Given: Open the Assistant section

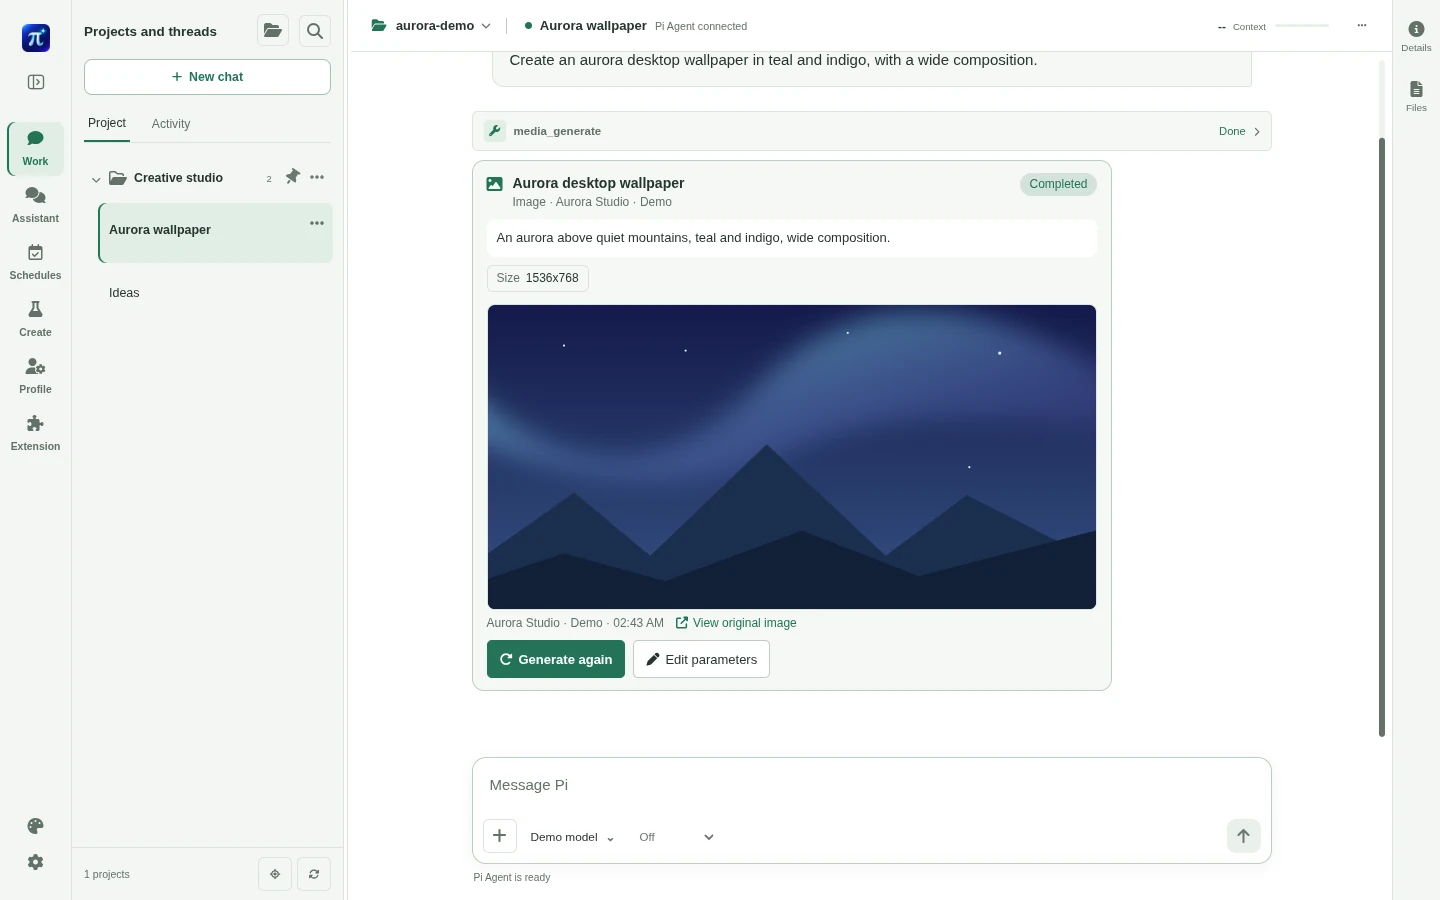Looking at the screenshot, I should (x=35, y=205).
